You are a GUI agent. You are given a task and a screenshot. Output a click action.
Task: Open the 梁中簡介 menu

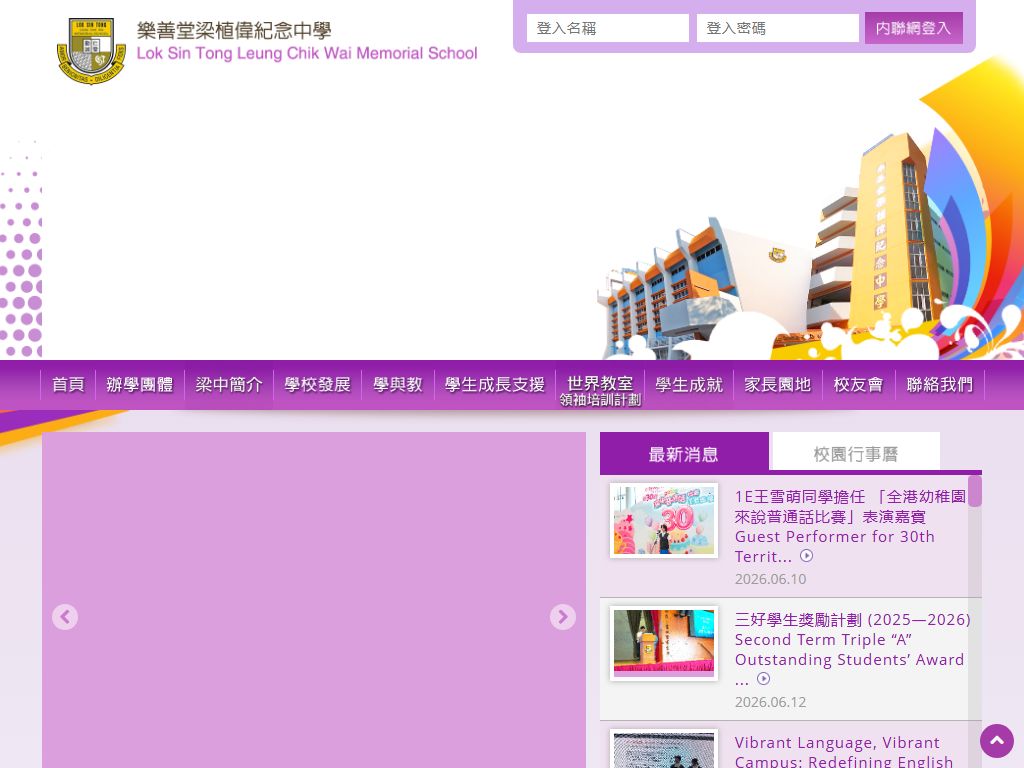coord(229,385)
